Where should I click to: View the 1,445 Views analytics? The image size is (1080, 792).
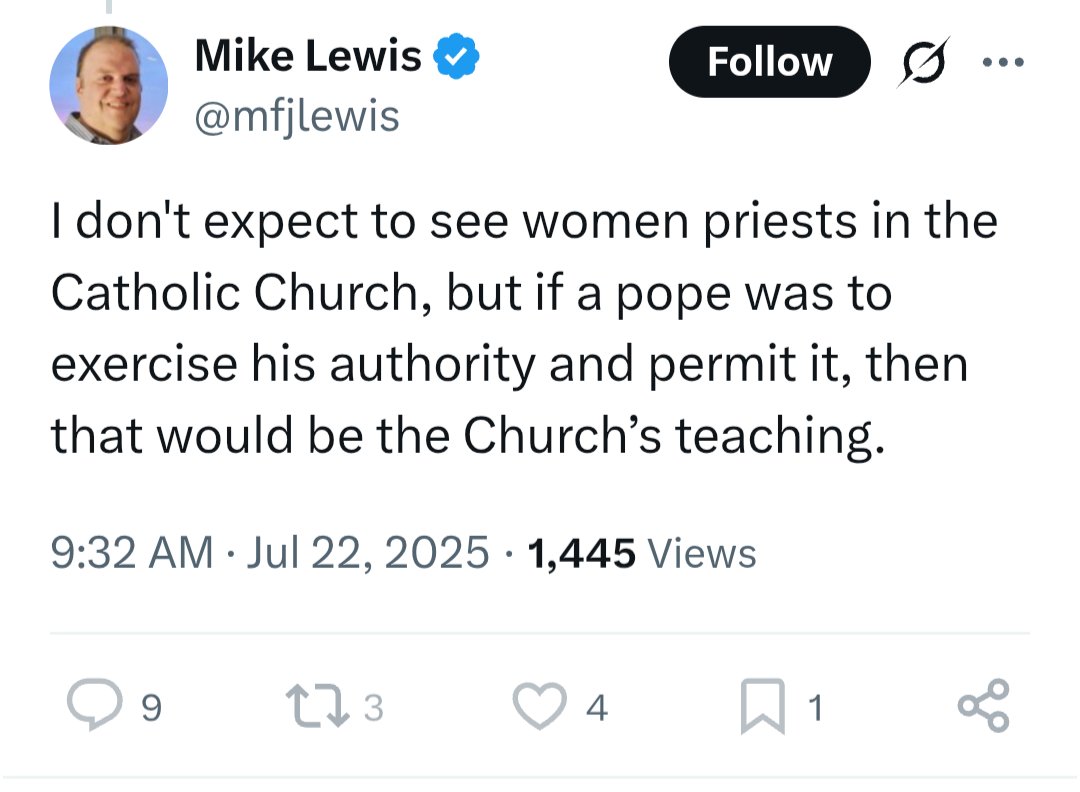pos(642,554)
